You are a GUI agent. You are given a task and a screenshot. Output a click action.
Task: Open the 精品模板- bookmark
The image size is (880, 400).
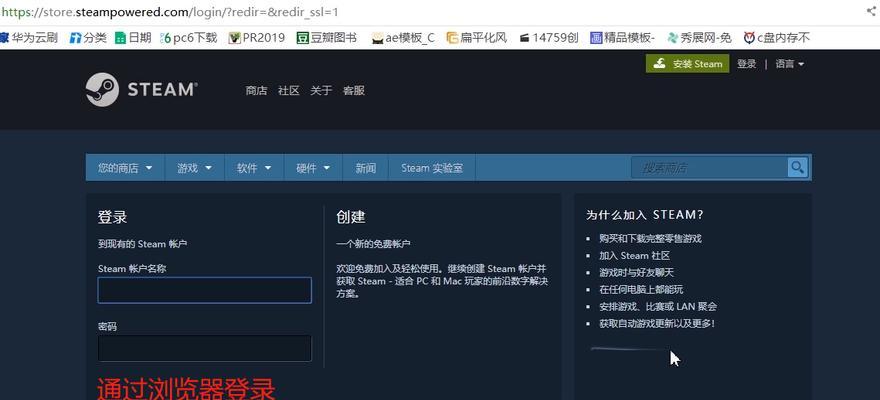click(x=622, y=38)
